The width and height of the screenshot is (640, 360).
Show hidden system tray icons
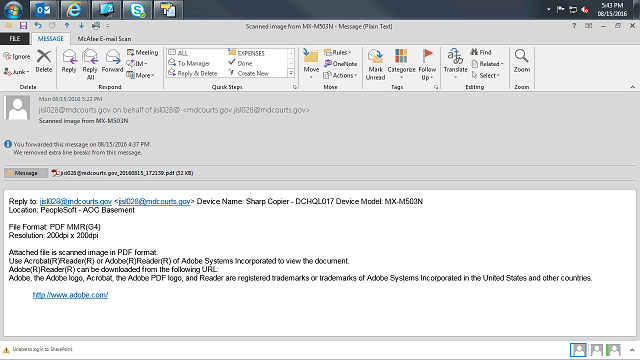[549, 9]
